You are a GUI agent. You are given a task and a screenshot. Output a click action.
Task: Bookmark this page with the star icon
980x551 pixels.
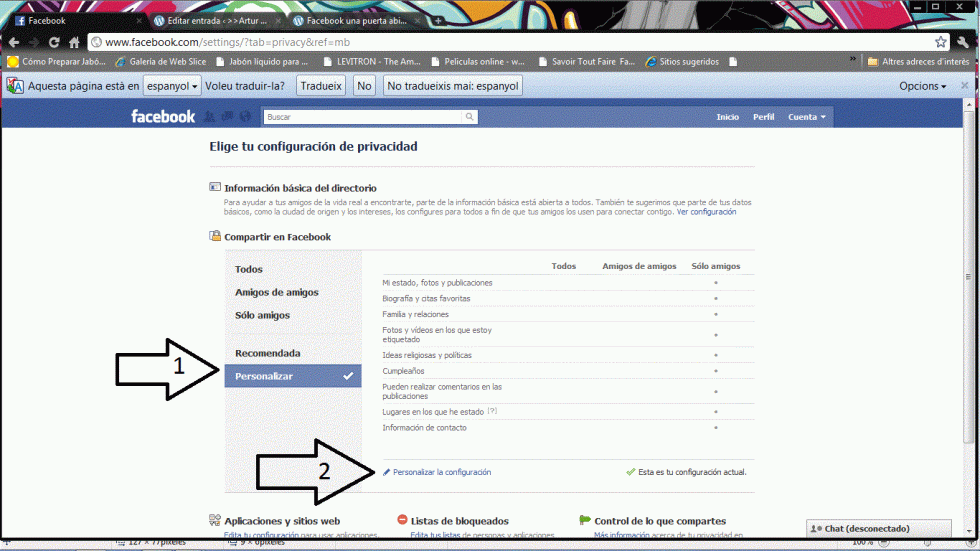[x=941, y=42]
